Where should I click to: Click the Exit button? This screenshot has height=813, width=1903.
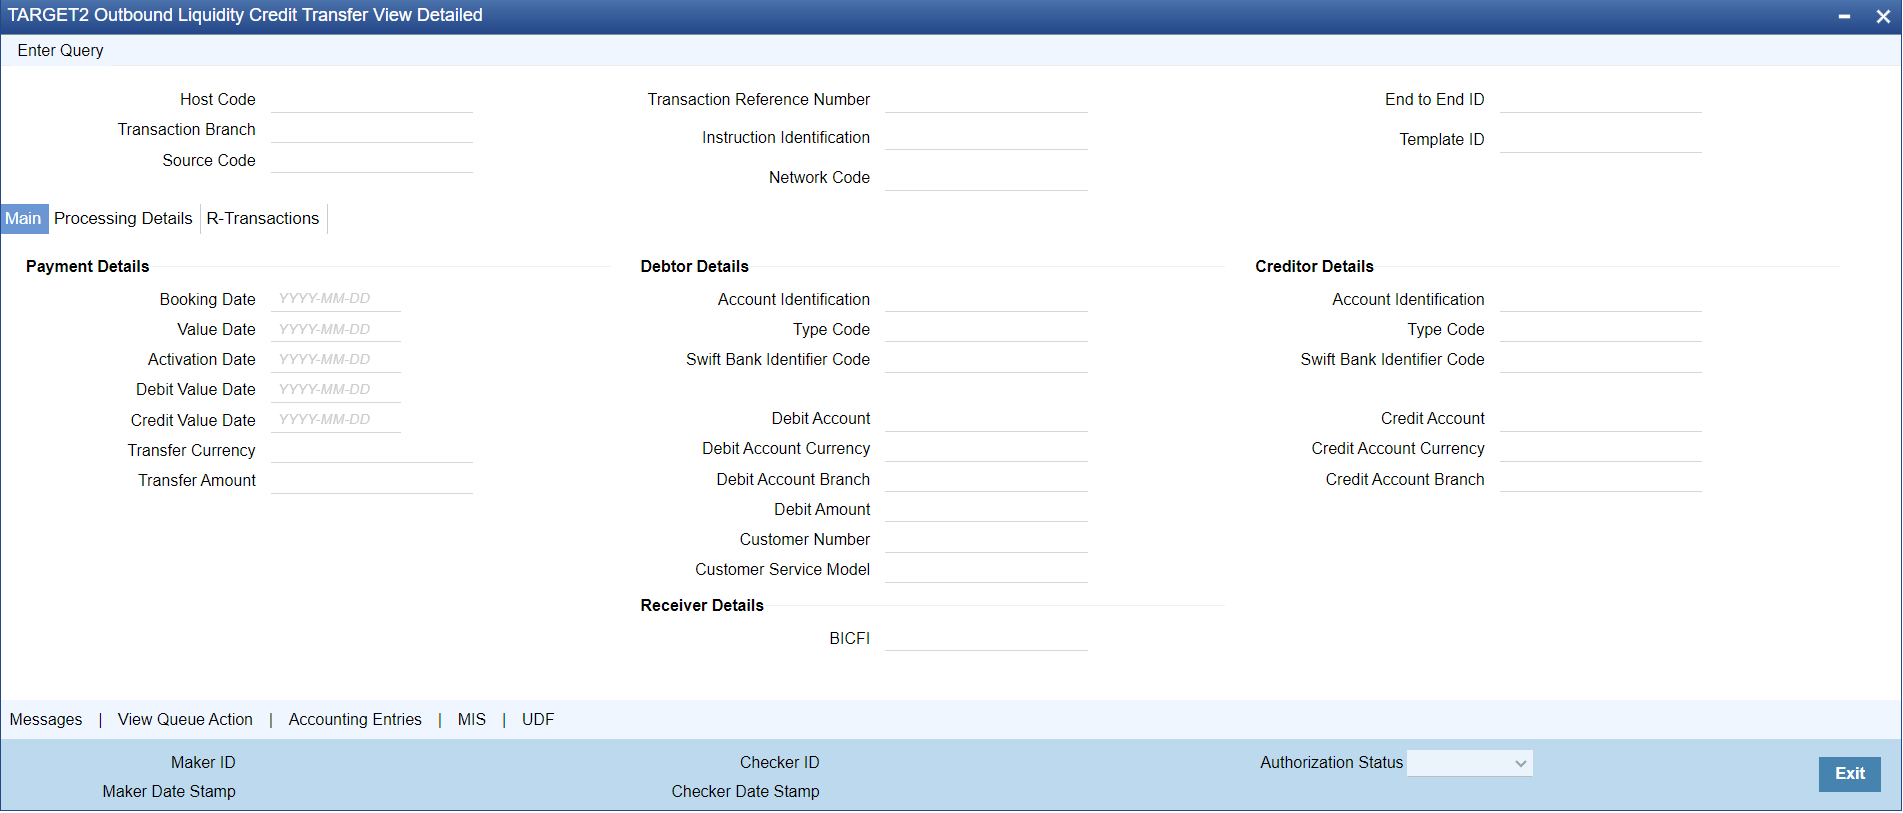1849,773
